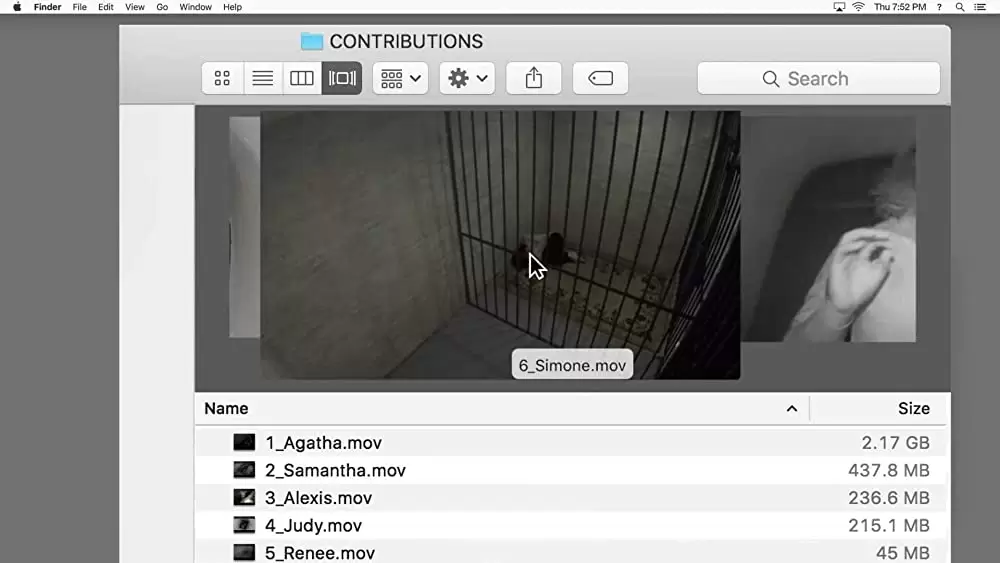
Task: Open Spotlight search in menu bar
Action: point(960,7)
